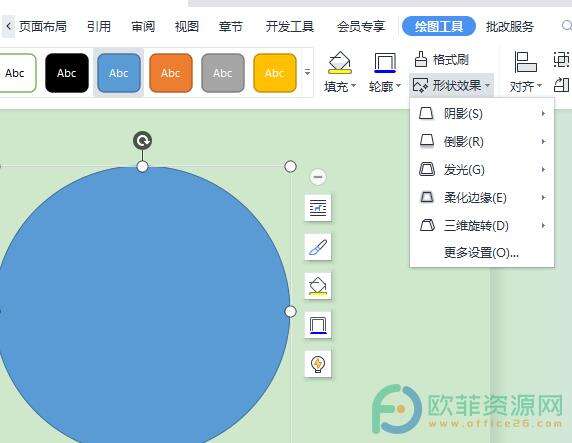Screen dimensions: 572x443
Task: Click the Fill (填充) paint bucket icon
Action: (339, 63)
